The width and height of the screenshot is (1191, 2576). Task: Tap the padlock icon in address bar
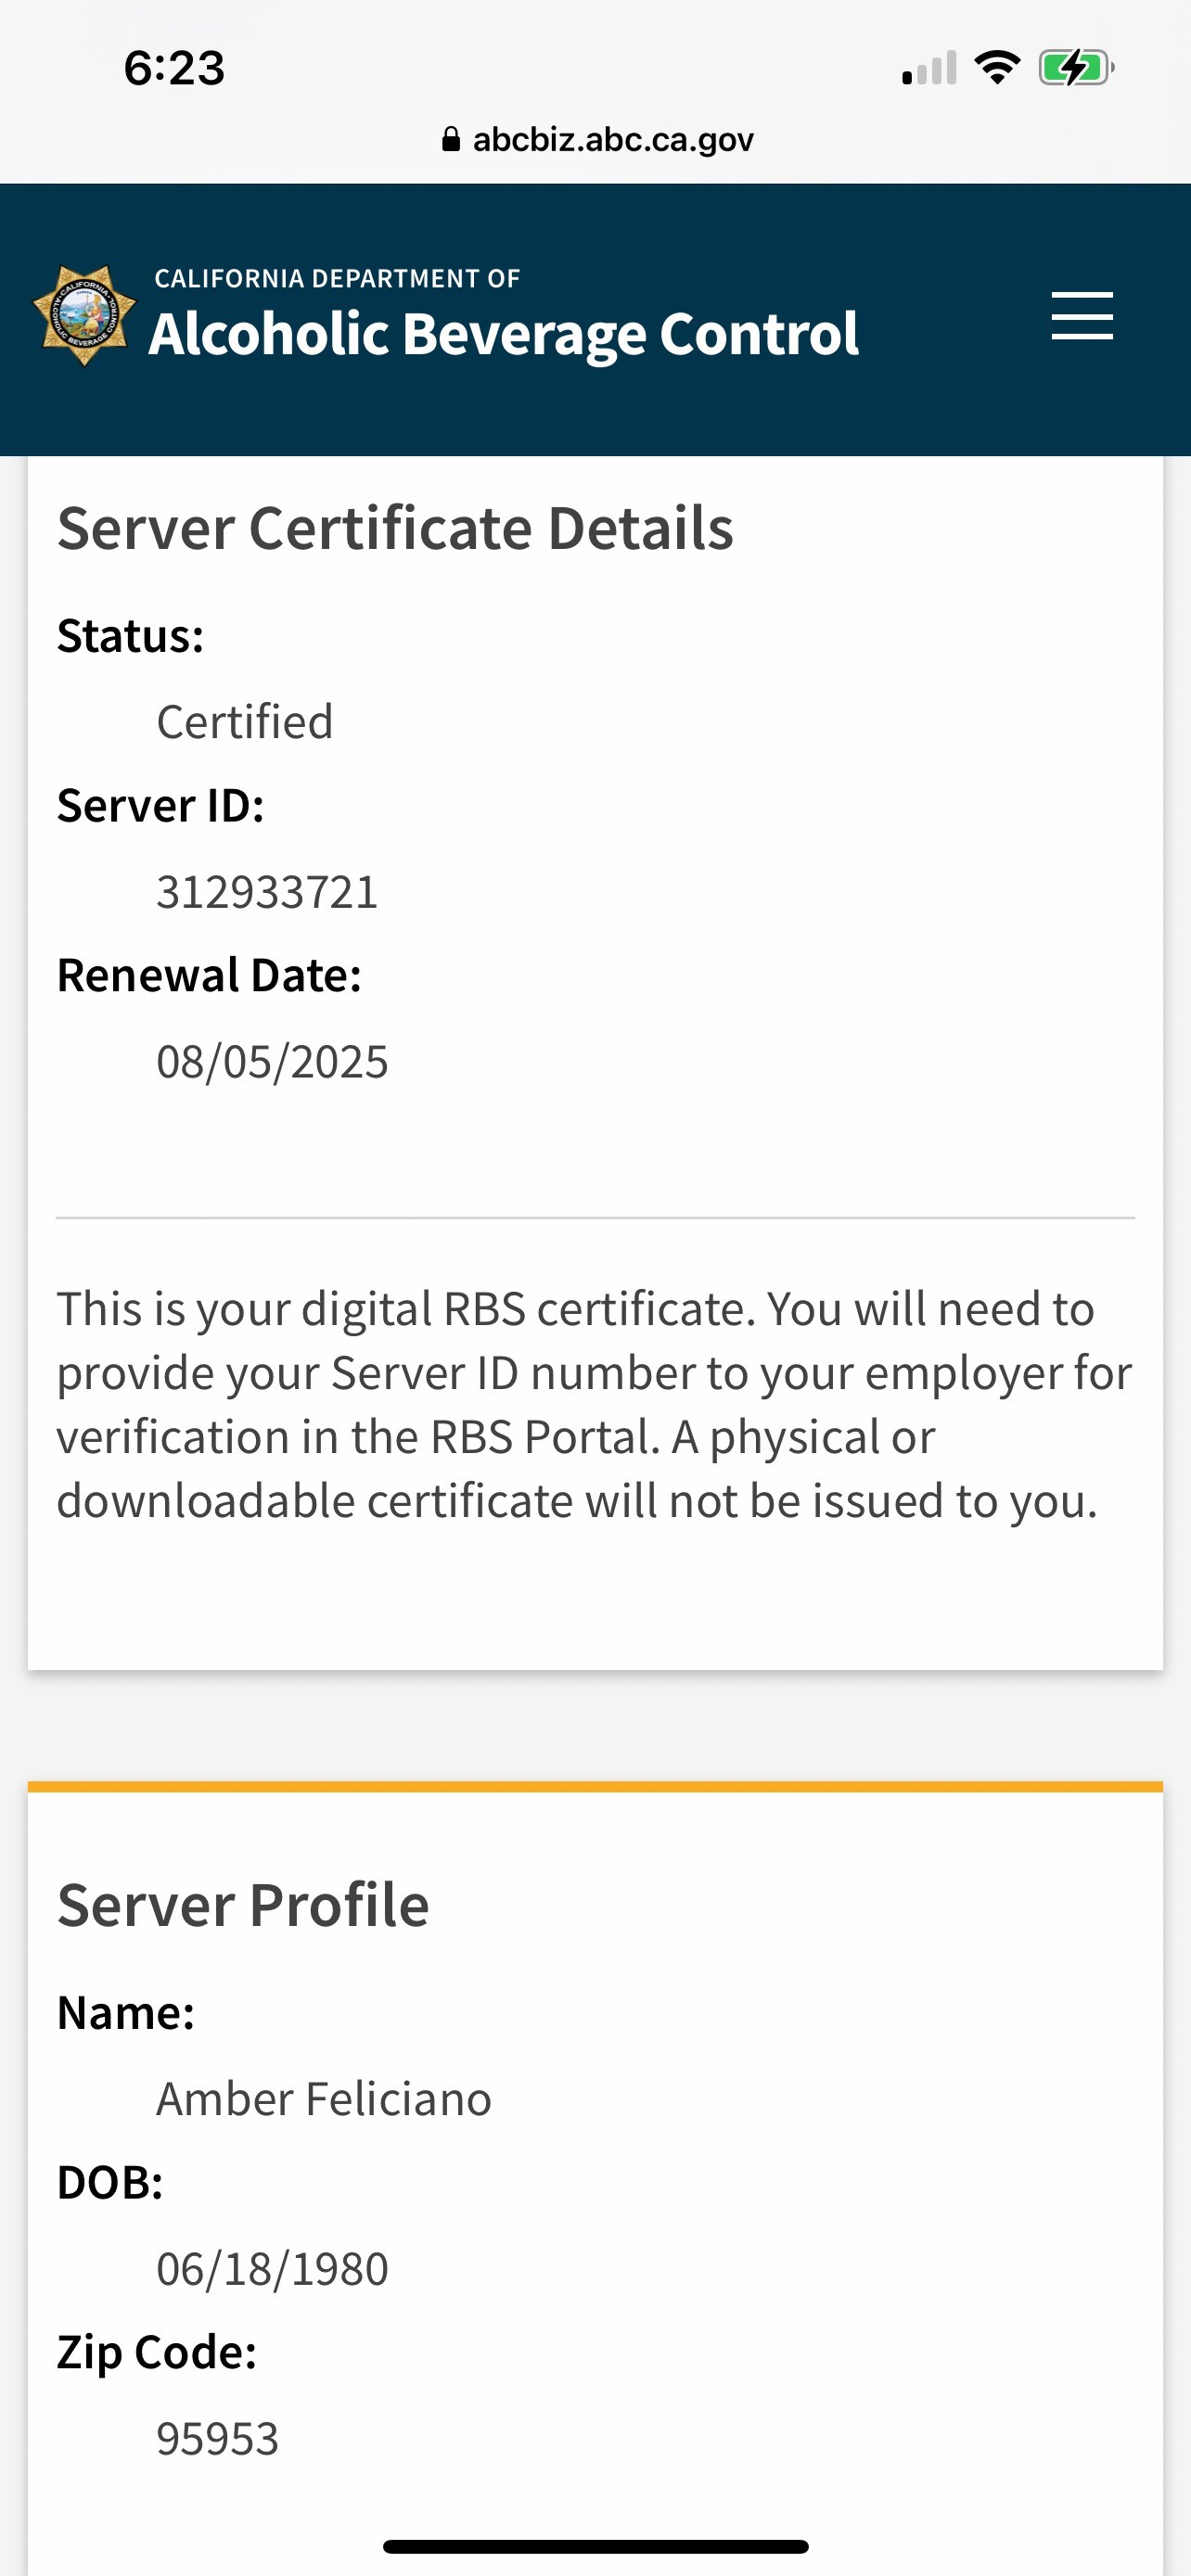451,139
